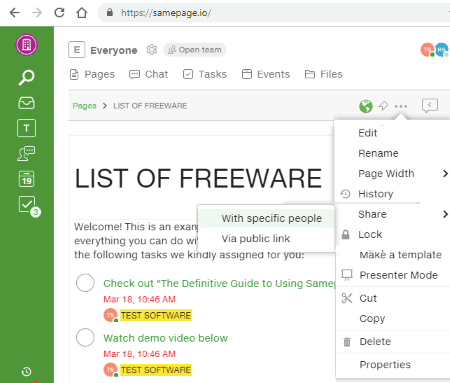Open the calendar icon showing 19

(26, 179)
